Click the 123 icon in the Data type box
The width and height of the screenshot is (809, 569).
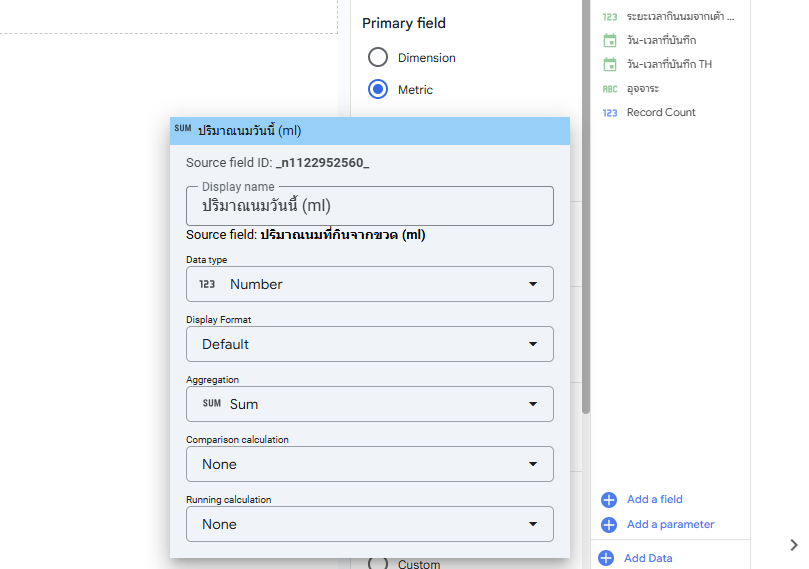[x=207, y=284]
